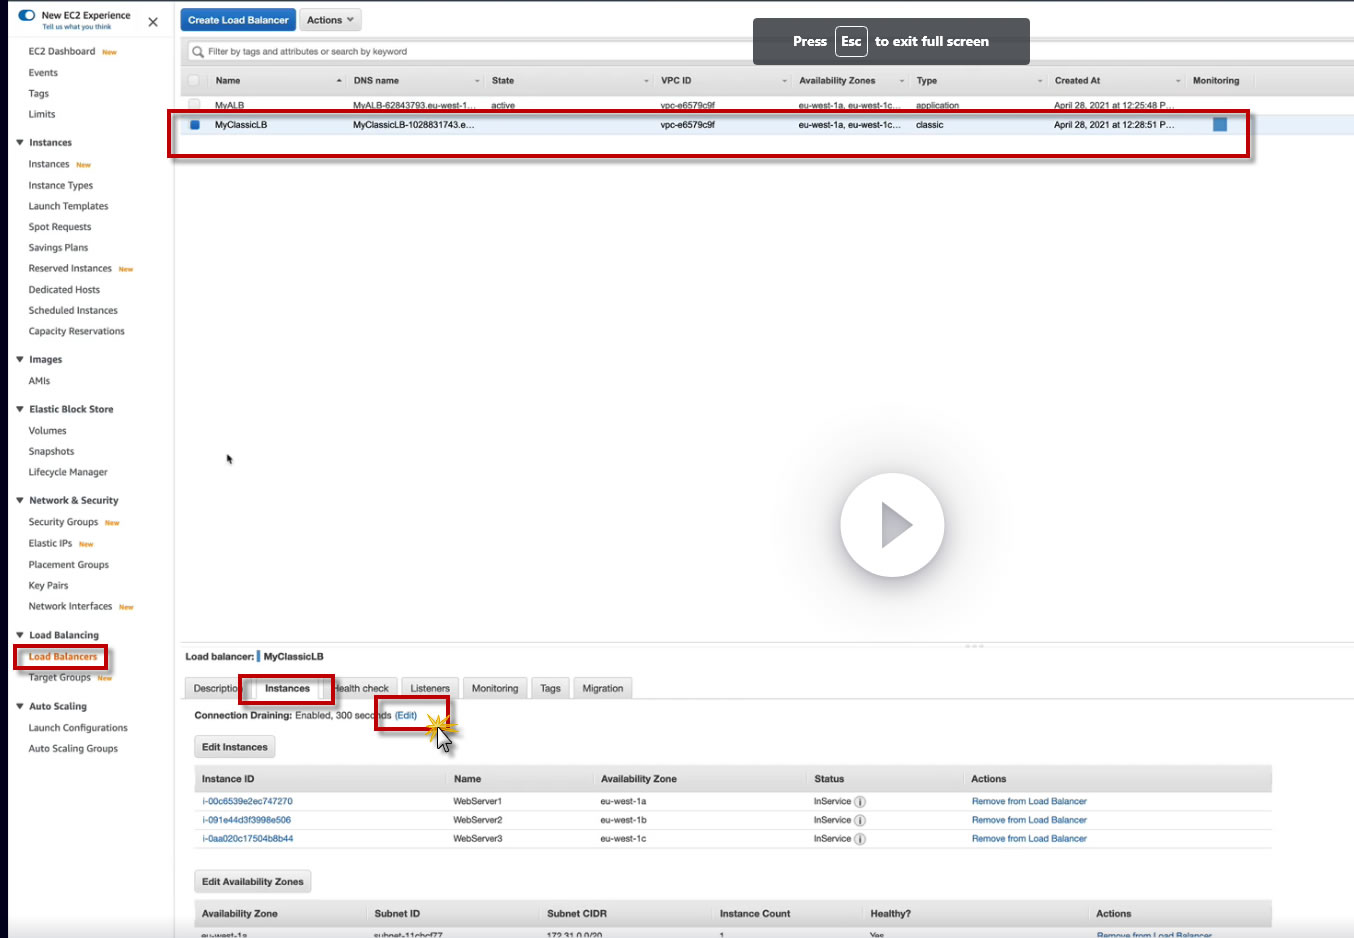
Task: Collapse the Elastic Block Store section
Action: [20, 409]
